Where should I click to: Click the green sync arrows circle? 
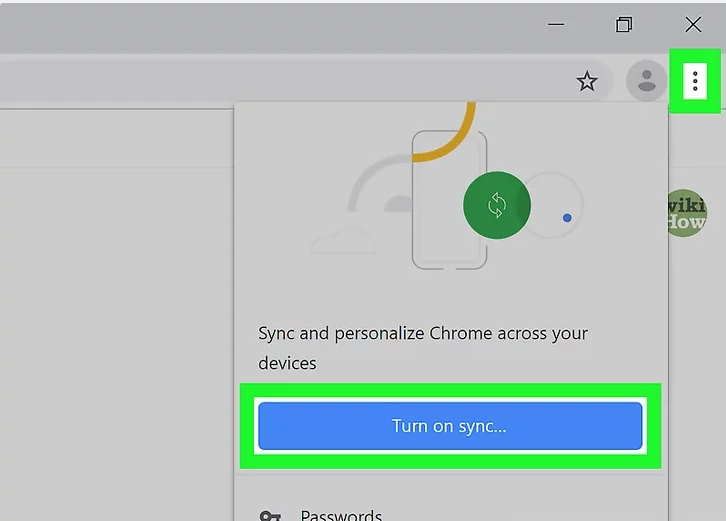[496, 205]
